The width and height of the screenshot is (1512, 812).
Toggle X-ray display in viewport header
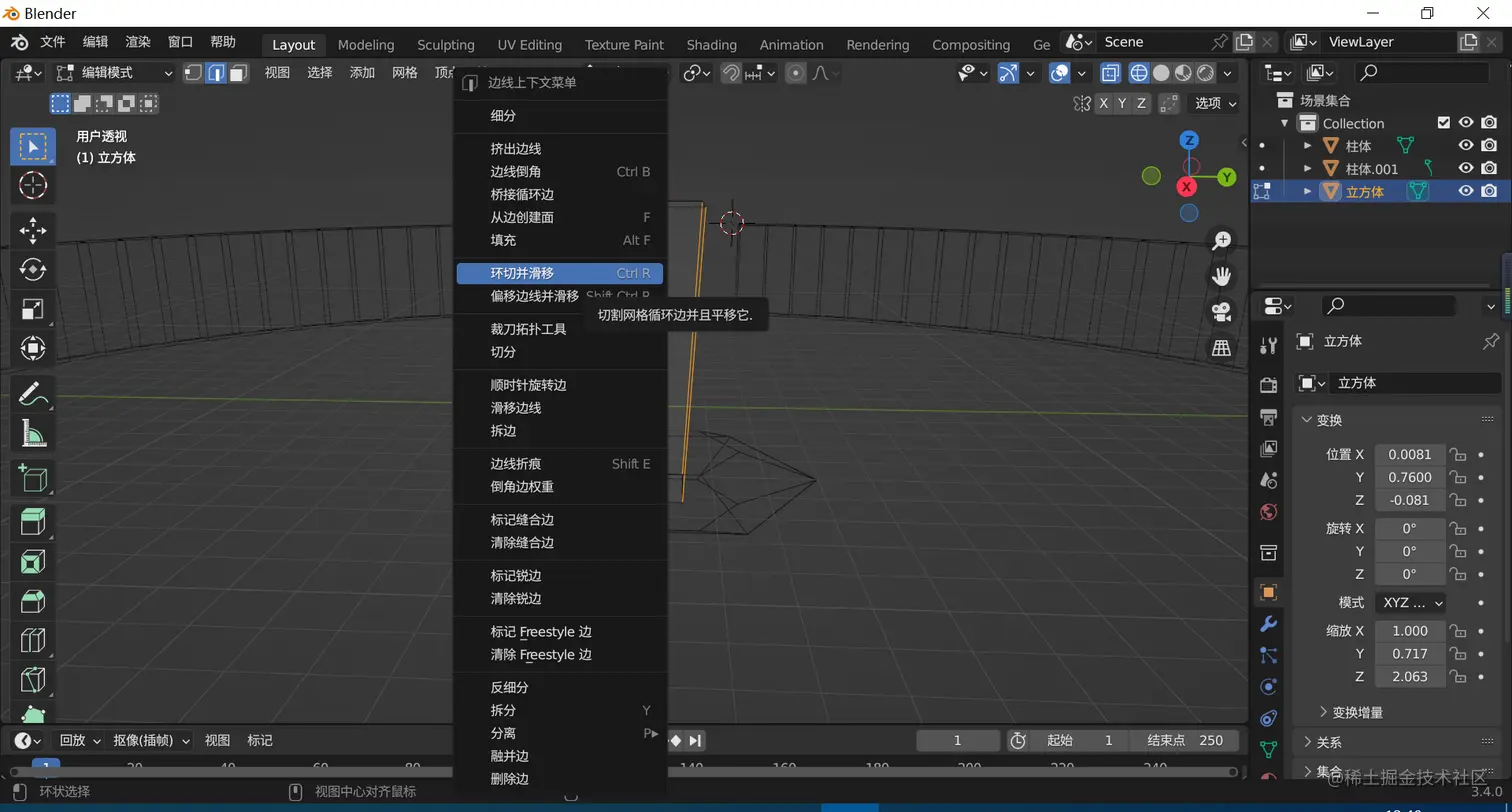pos(1110,73)
